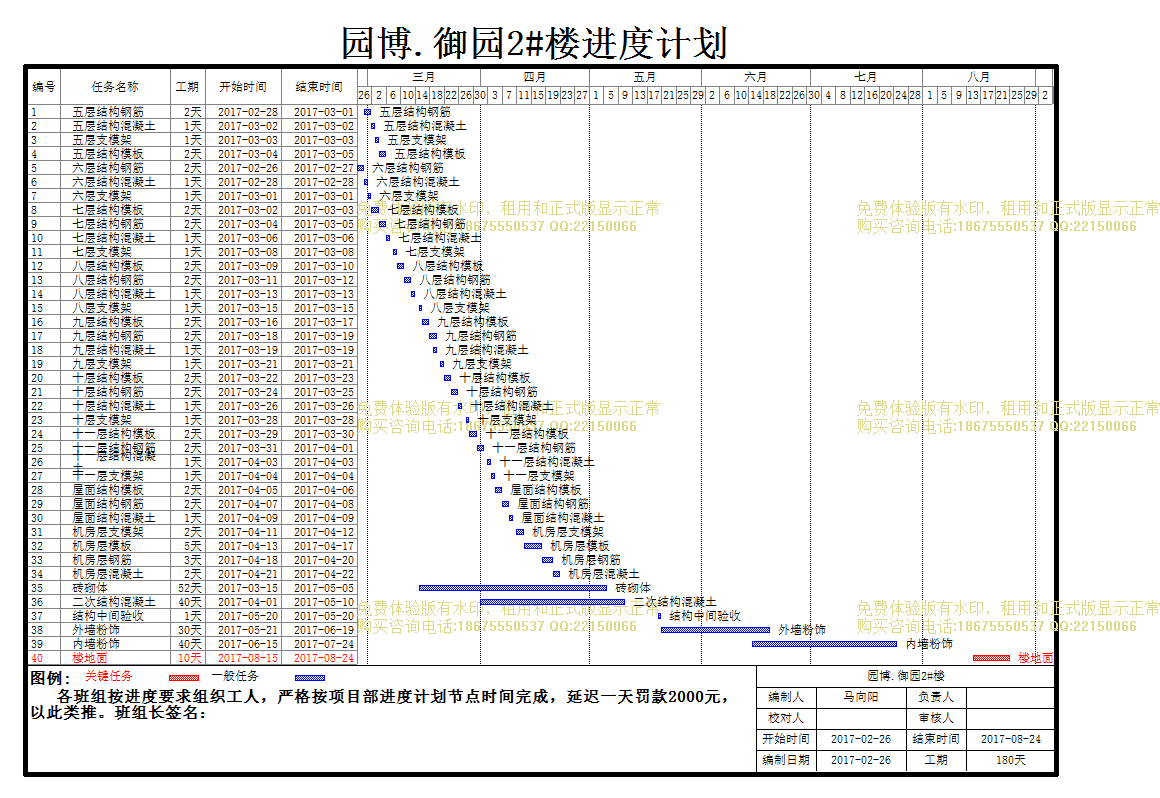This screenshot has width=1160, height=798.
Task: Select the 编号 column header
Action: [x=44, y=87]
